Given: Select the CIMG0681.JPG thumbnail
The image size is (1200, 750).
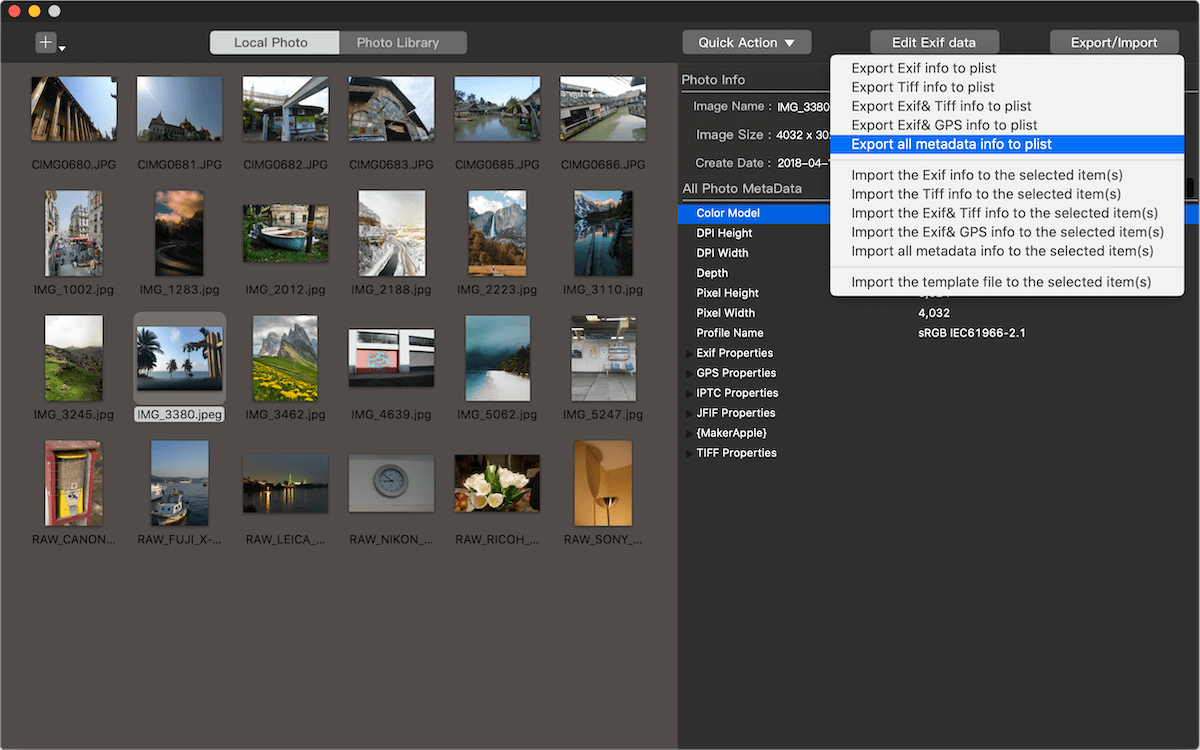Looking at the screenshot, I should tap(179, 109).
